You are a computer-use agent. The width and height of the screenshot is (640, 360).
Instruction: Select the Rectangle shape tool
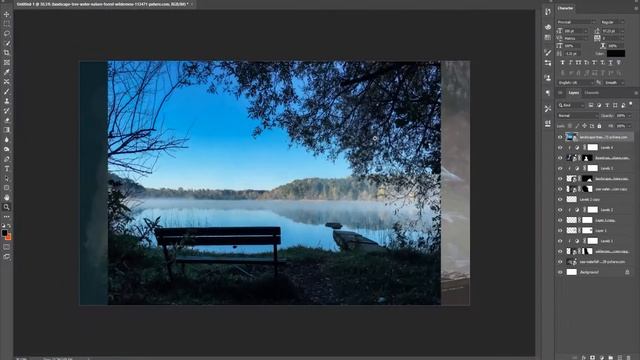[x=7, y=188]
